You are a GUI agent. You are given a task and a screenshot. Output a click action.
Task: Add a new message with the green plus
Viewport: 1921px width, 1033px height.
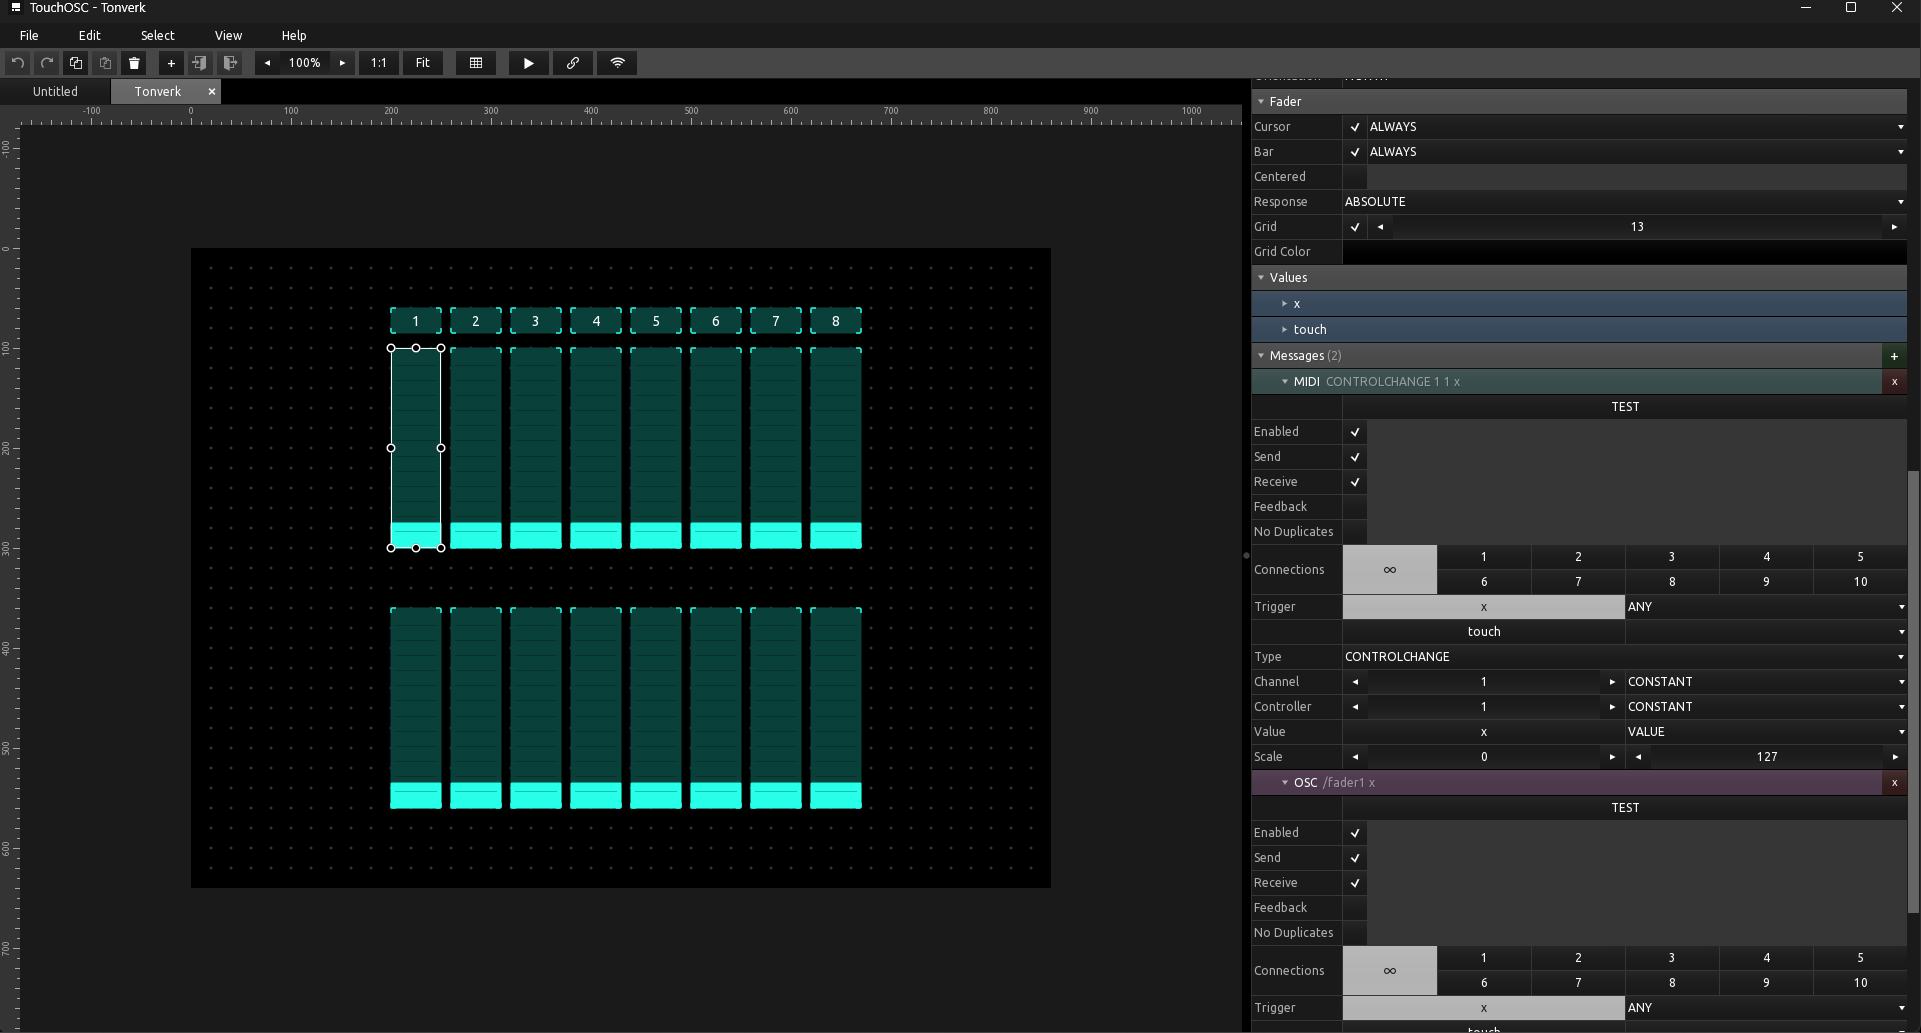(1894, 356)
